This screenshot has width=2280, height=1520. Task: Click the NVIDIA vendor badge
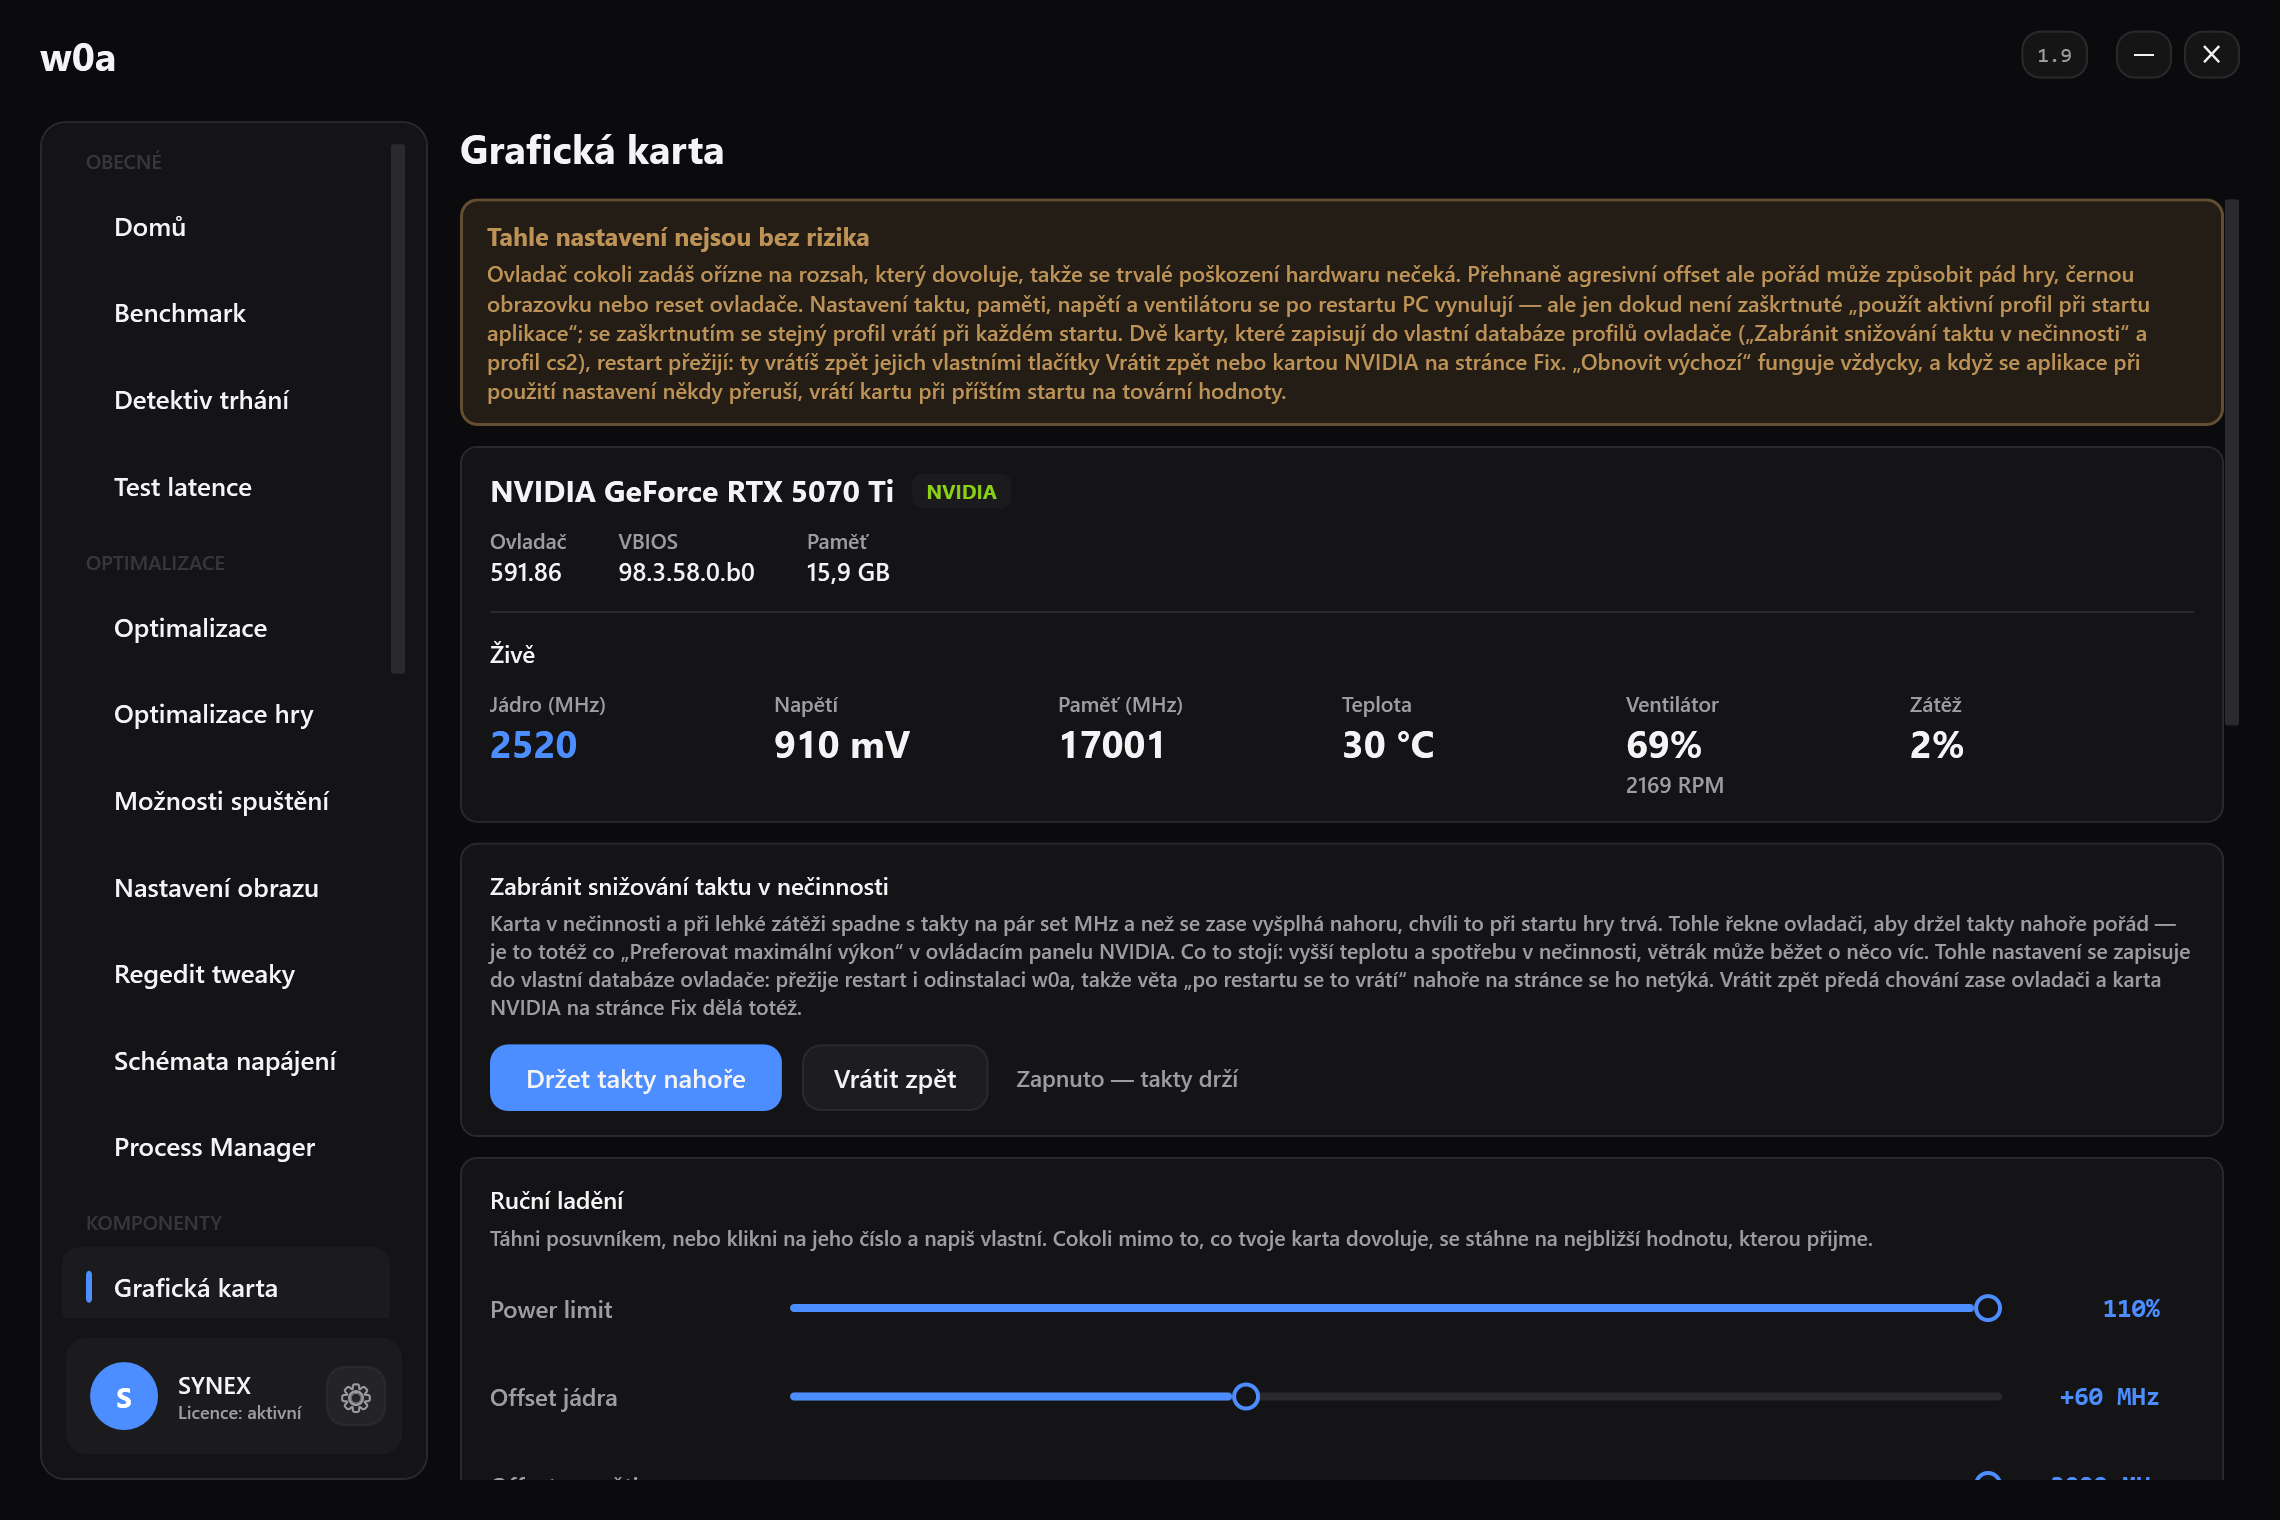961,492
